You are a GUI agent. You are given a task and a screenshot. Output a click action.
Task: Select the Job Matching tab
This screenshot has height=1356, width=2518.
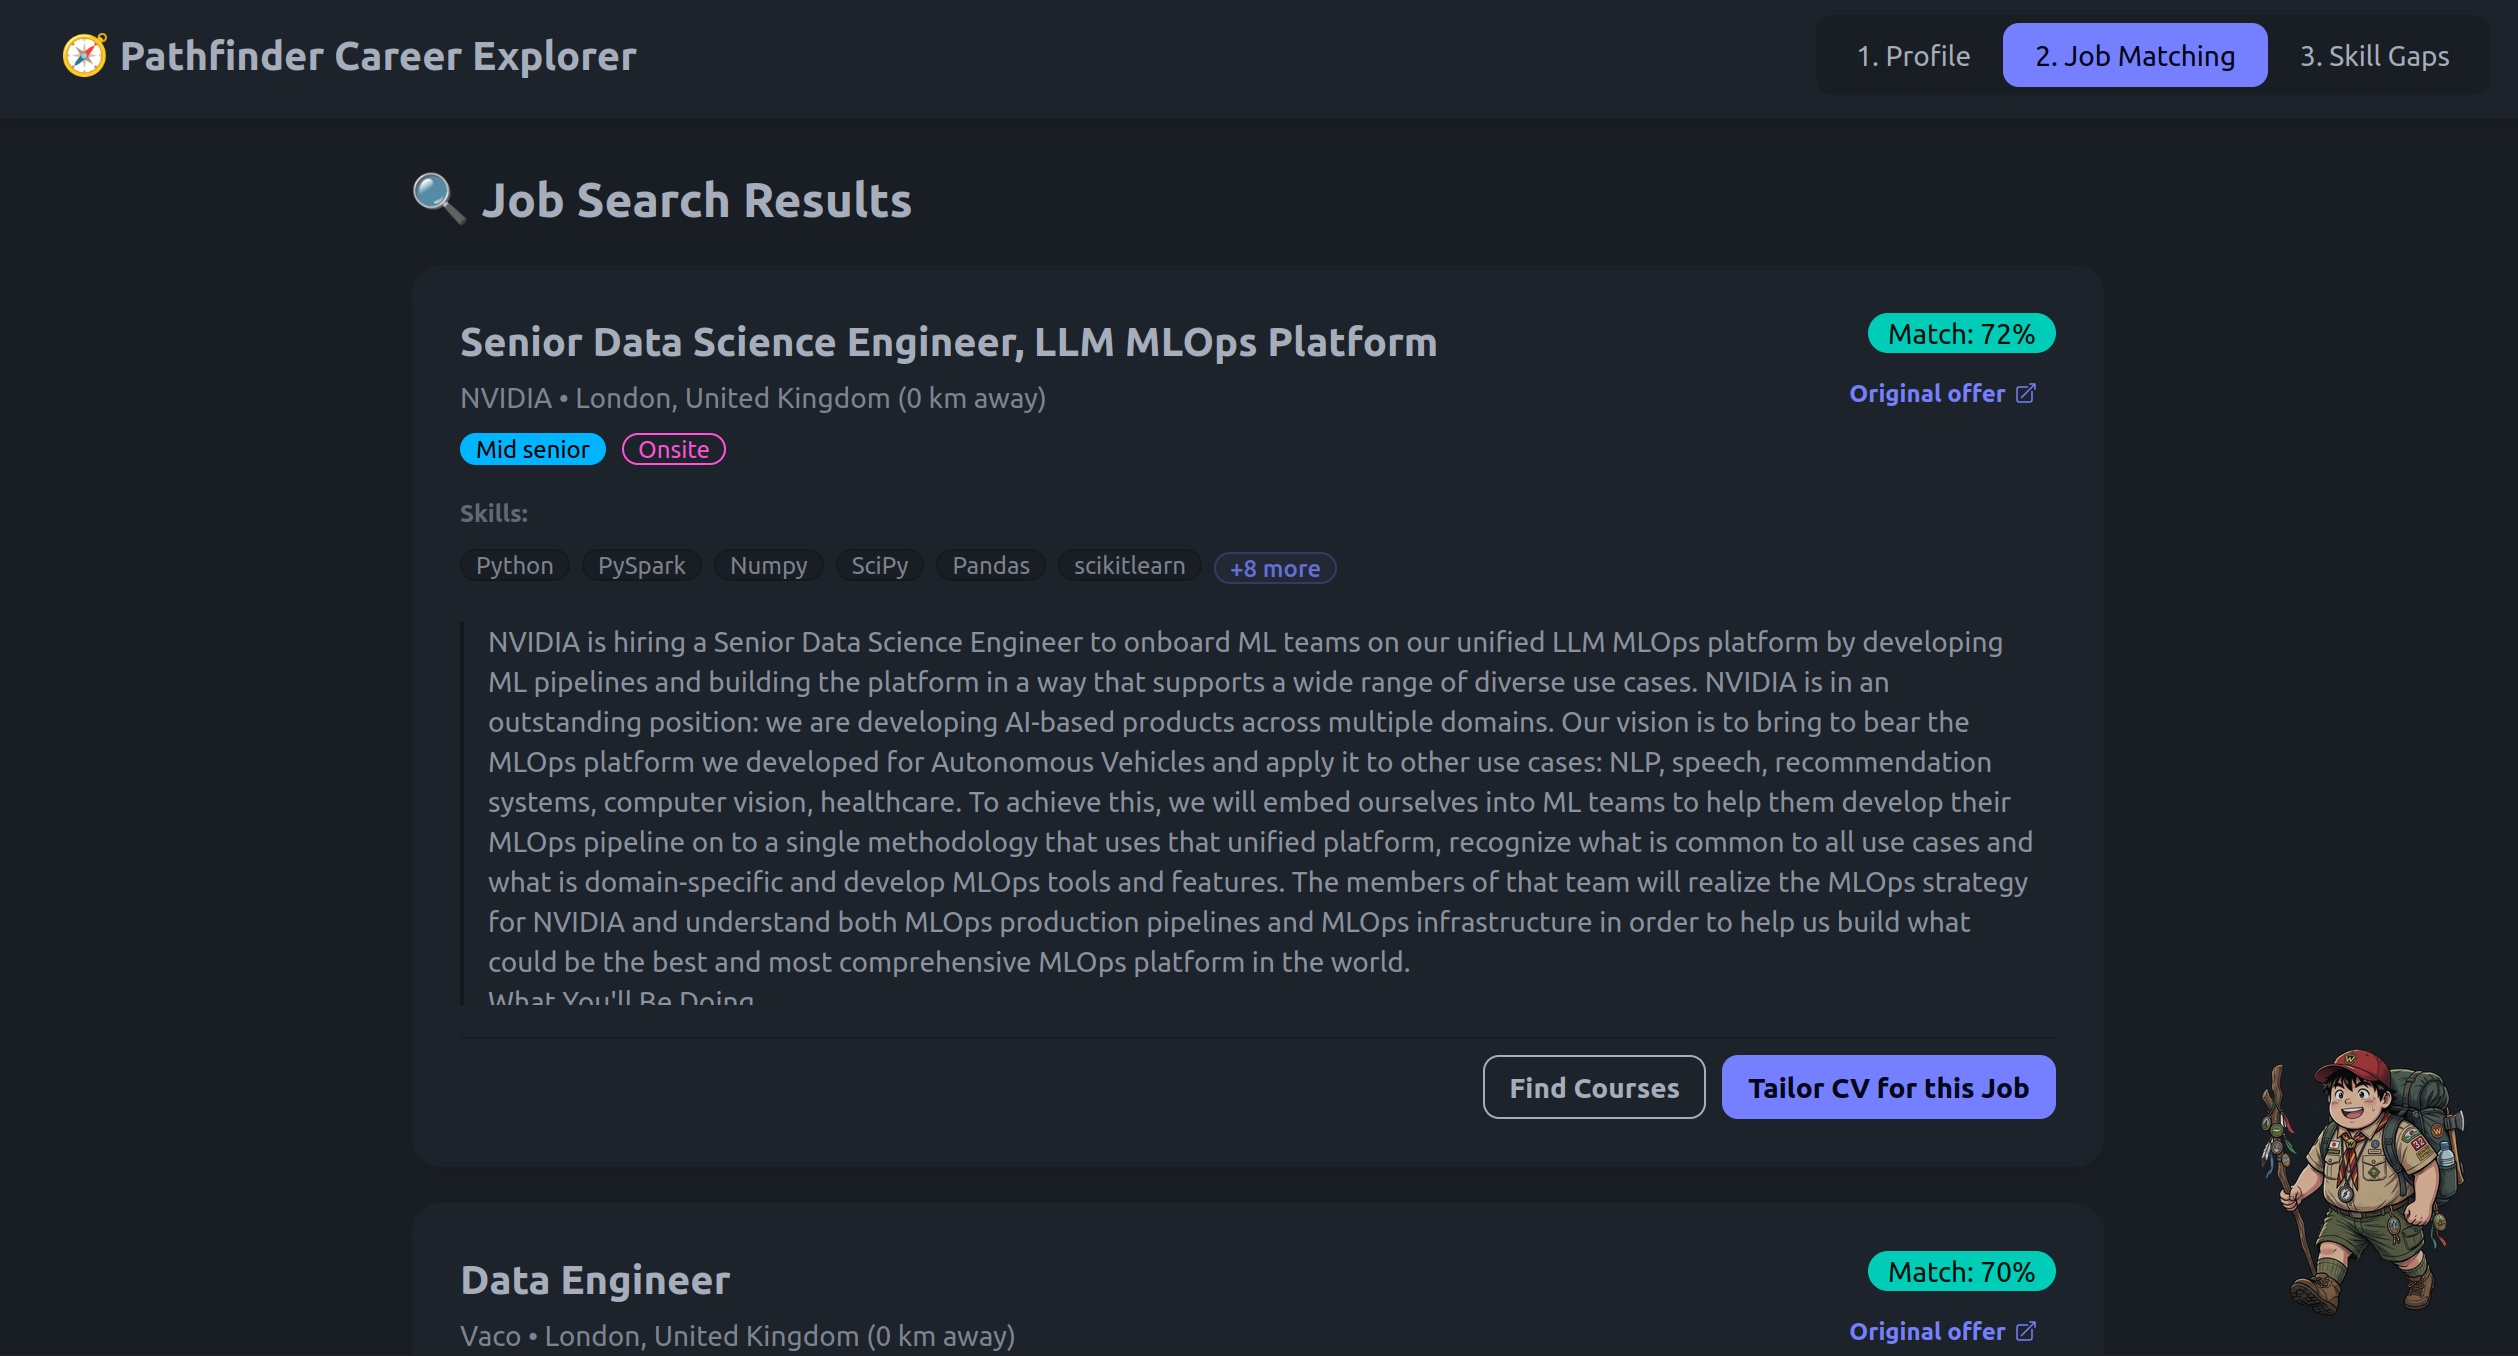pyautogui.click(x=2135, y=56)
